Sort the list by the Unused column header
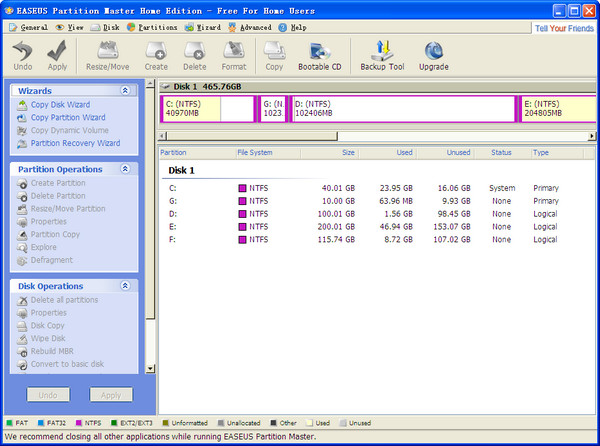600x446 pixels. (x=456, y=153)
